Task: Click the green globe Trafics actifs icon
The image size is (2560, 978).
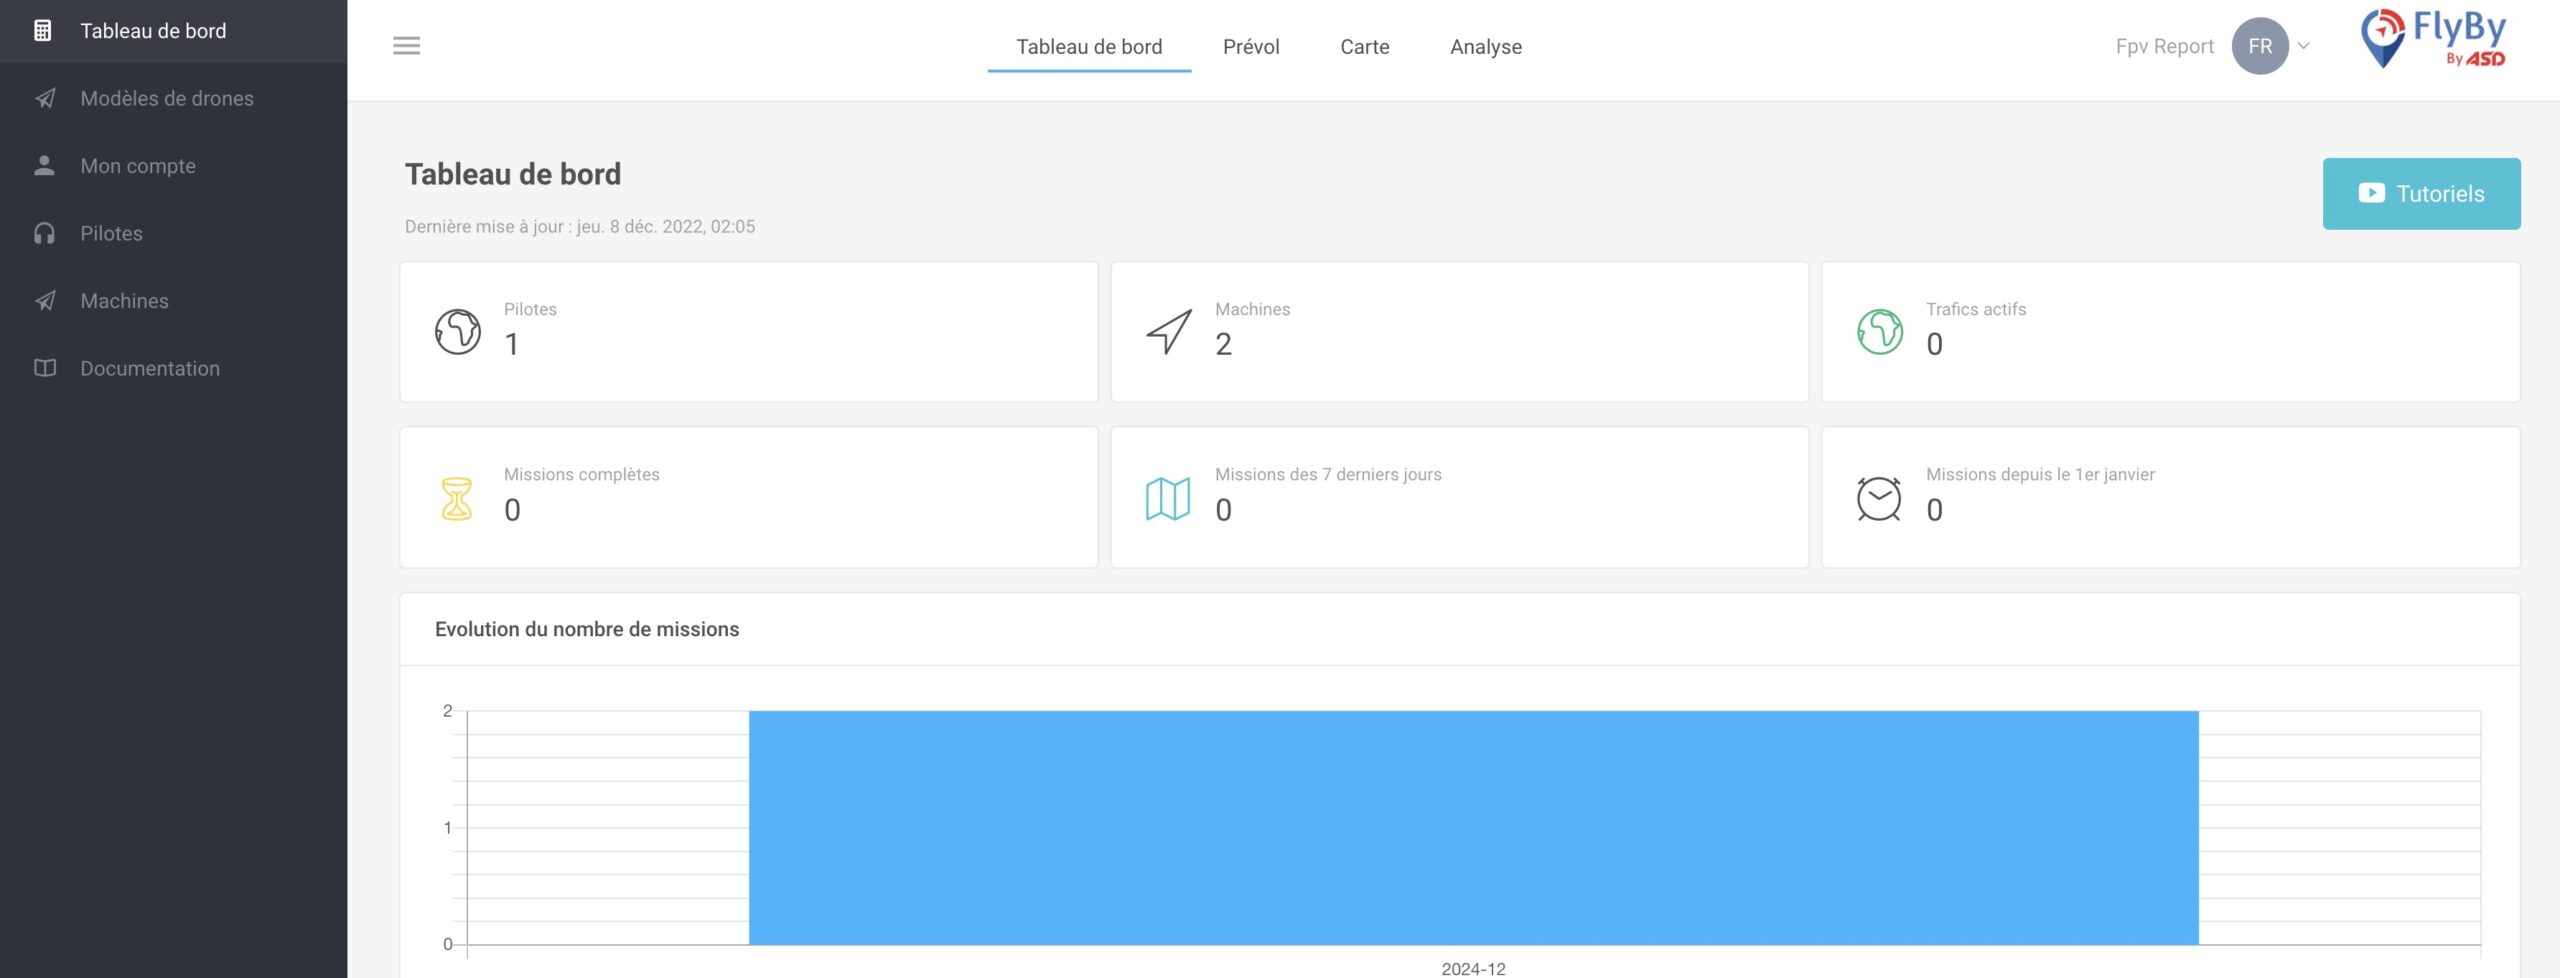Action: coord(1879,332)
